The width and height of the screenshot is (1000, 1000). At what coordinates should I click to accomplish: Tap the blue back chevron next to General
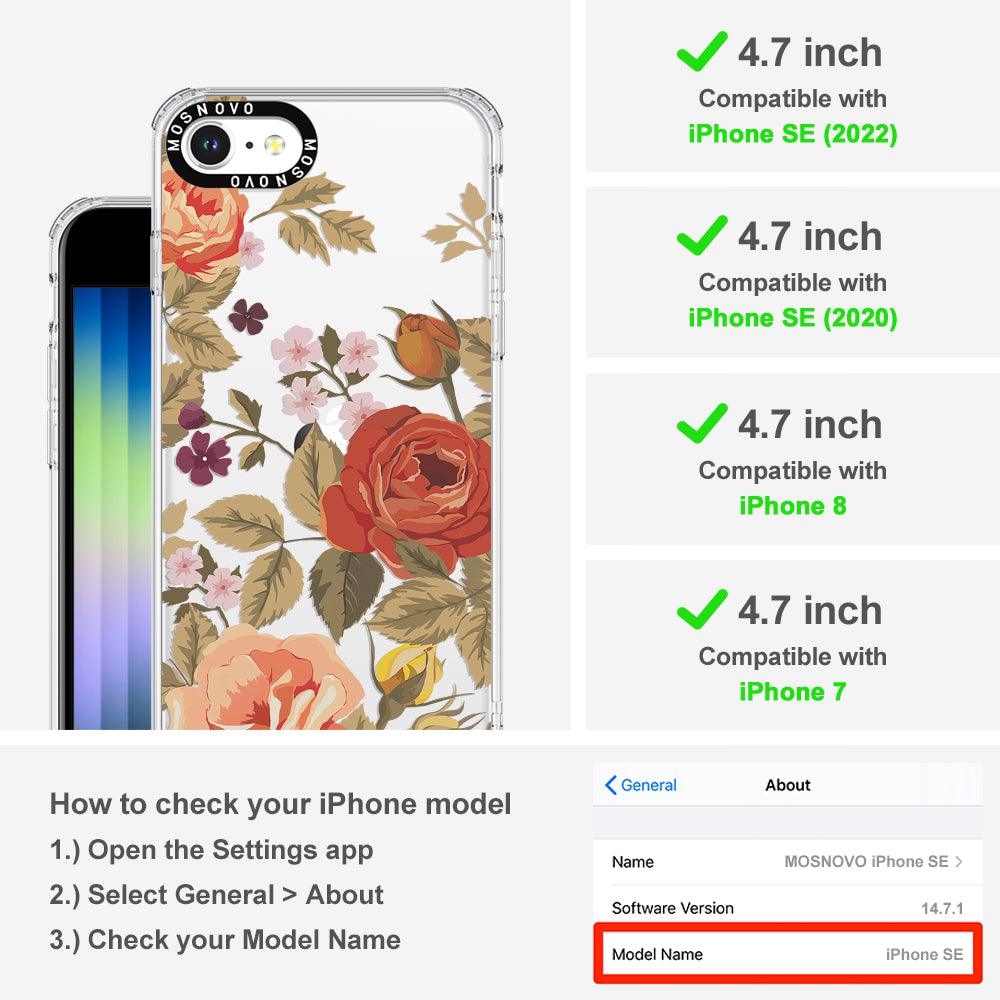coord(610,785)
